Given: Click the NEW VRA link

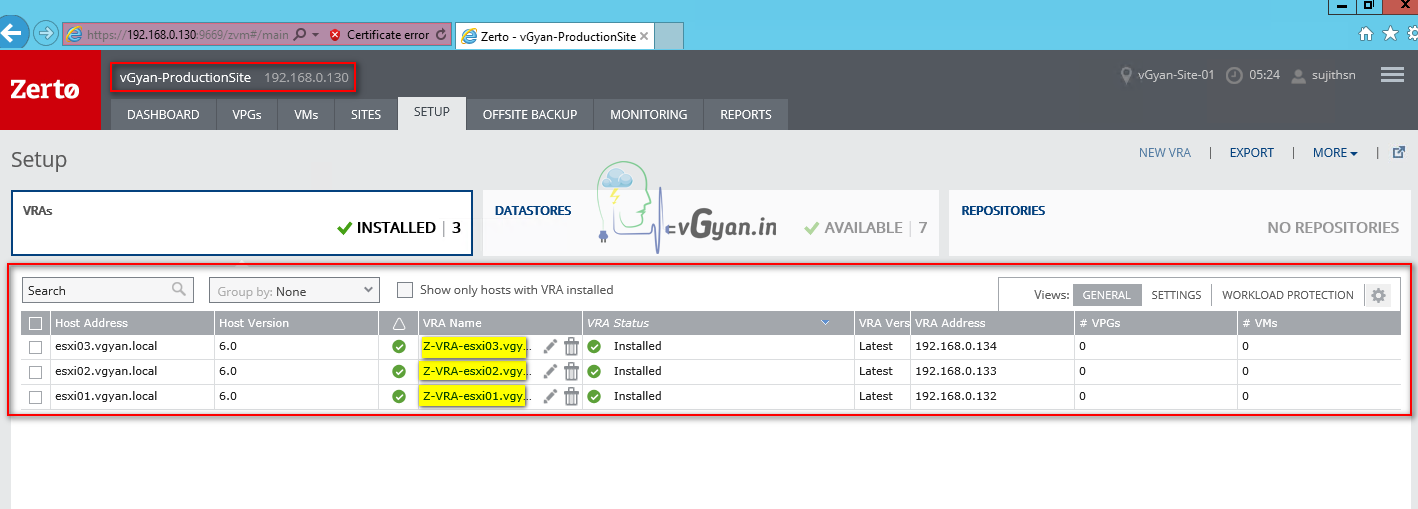Looking at the screenshot, I should pyautogui.click(x=1164, y=153).
